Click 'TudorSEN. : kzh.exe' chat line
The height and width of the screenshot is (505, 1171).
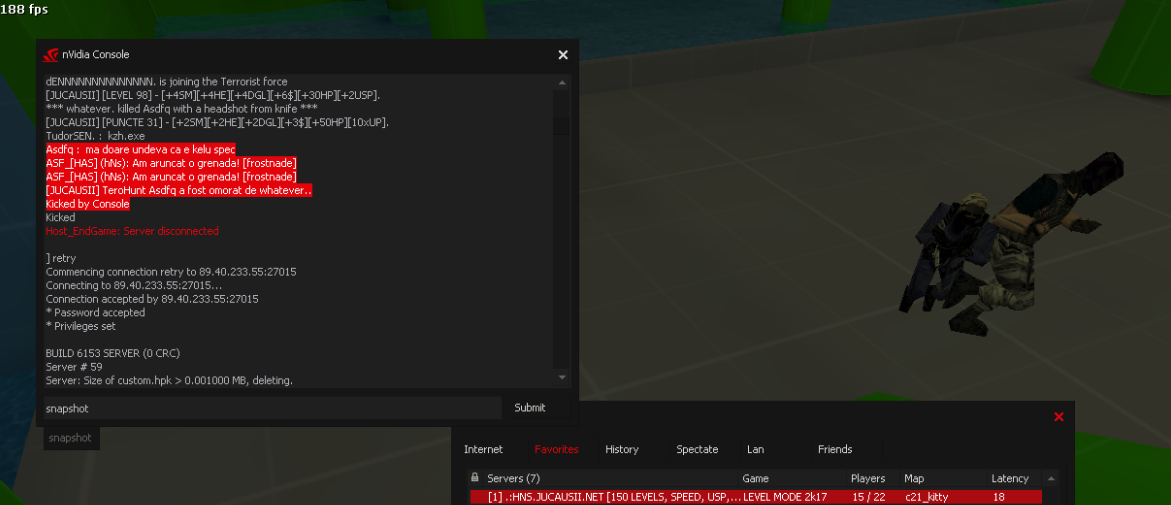95,136
